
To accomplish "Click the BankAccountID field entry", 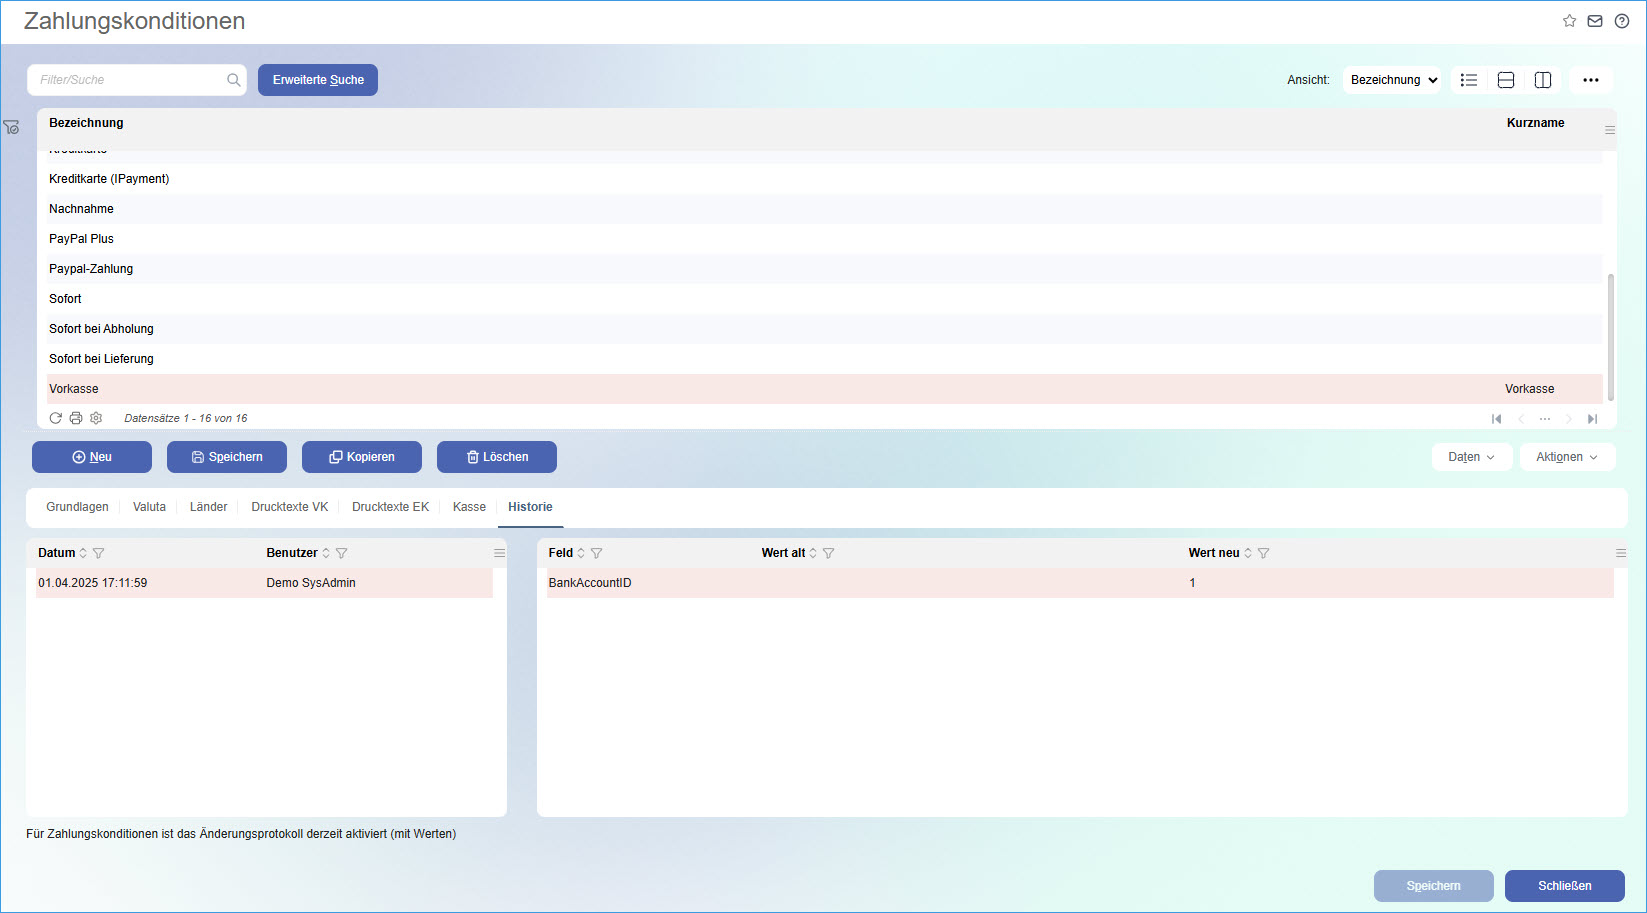I will [x=590, y=583].
